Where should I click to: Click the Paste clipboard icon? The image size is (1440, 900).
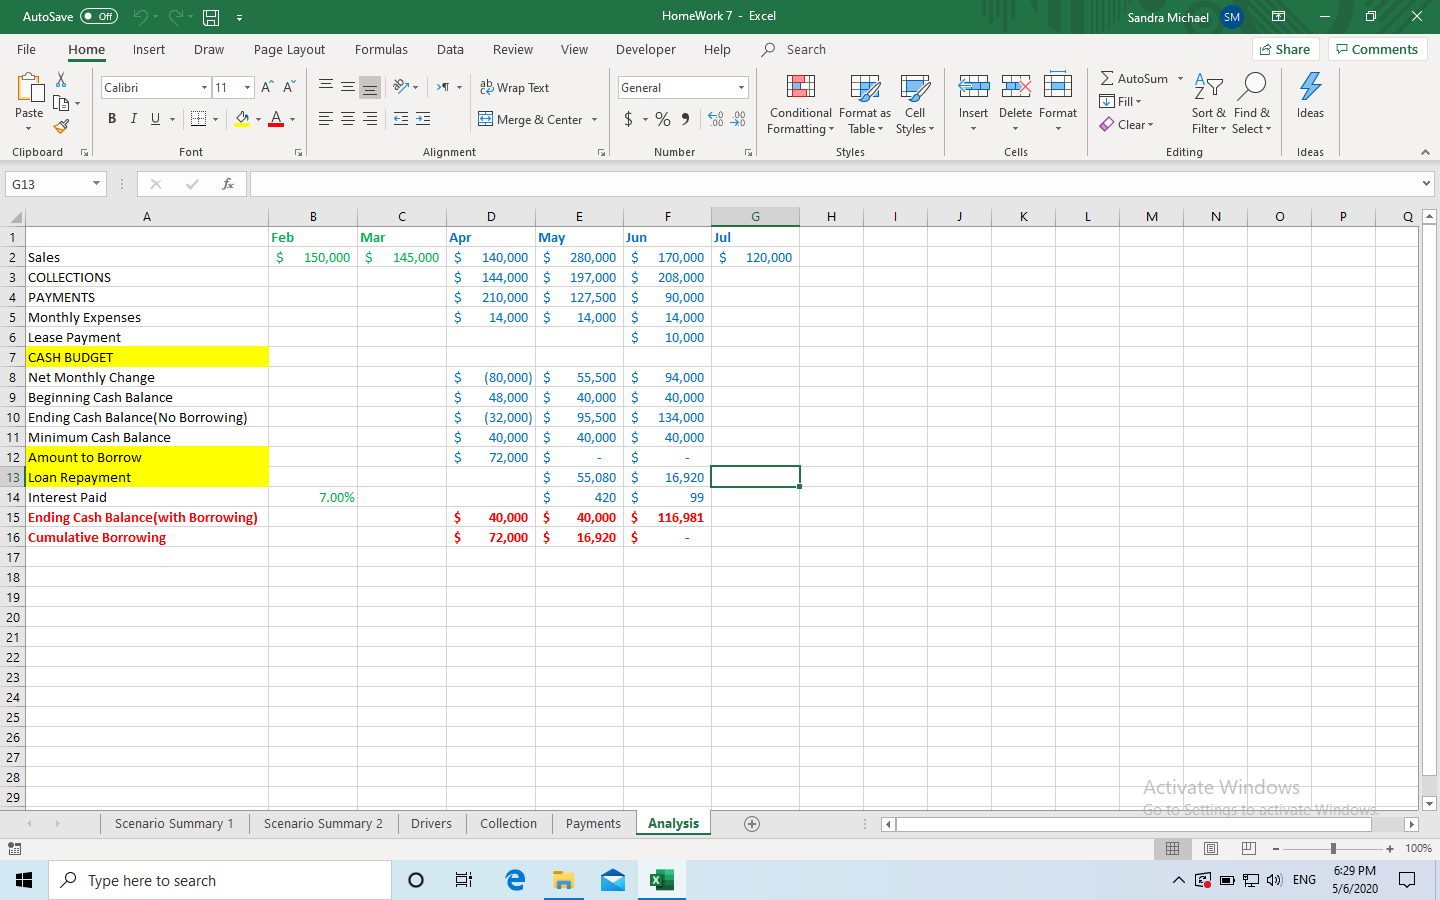click(x=29, y=87)
